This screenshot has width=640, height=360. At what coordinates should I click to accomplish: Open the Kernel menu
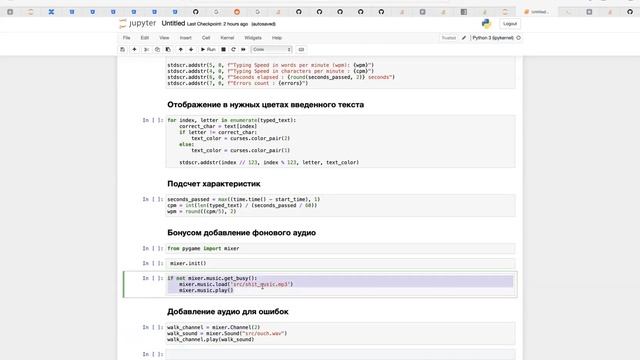coord(227,38)
